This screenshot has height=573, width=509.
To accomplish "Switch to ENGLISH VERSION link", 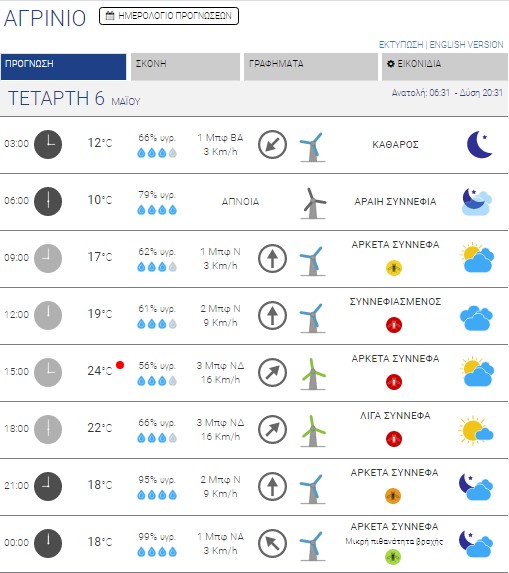I will coord(466,45).
